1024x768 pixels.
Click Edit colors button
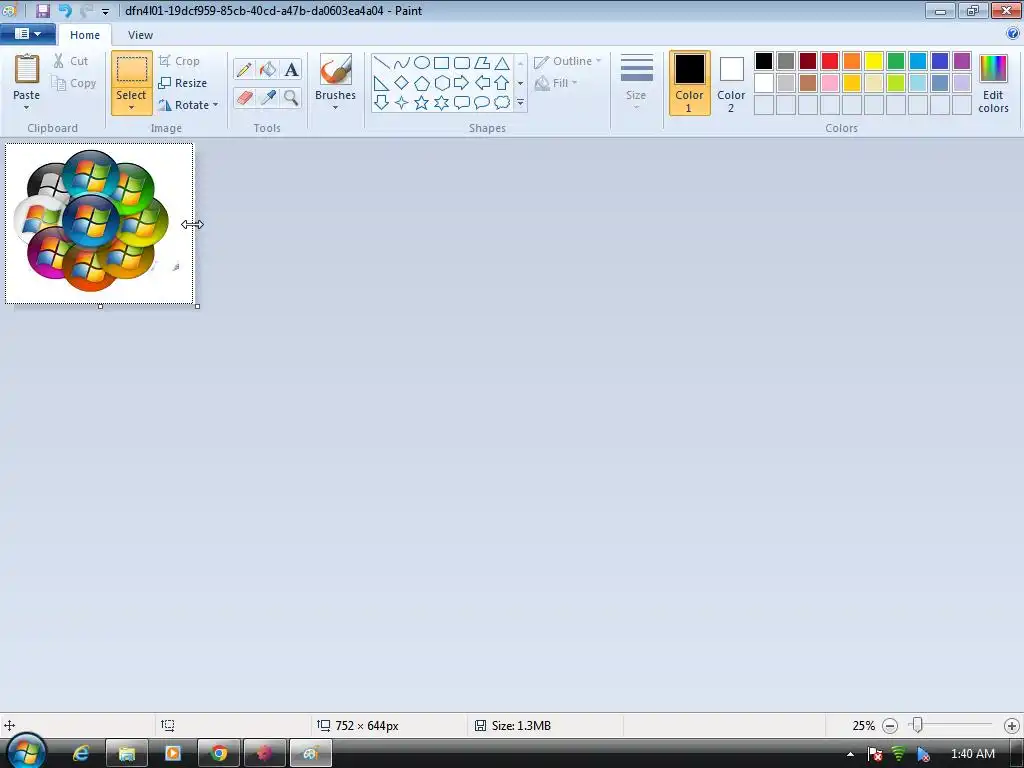pos(993,84)
